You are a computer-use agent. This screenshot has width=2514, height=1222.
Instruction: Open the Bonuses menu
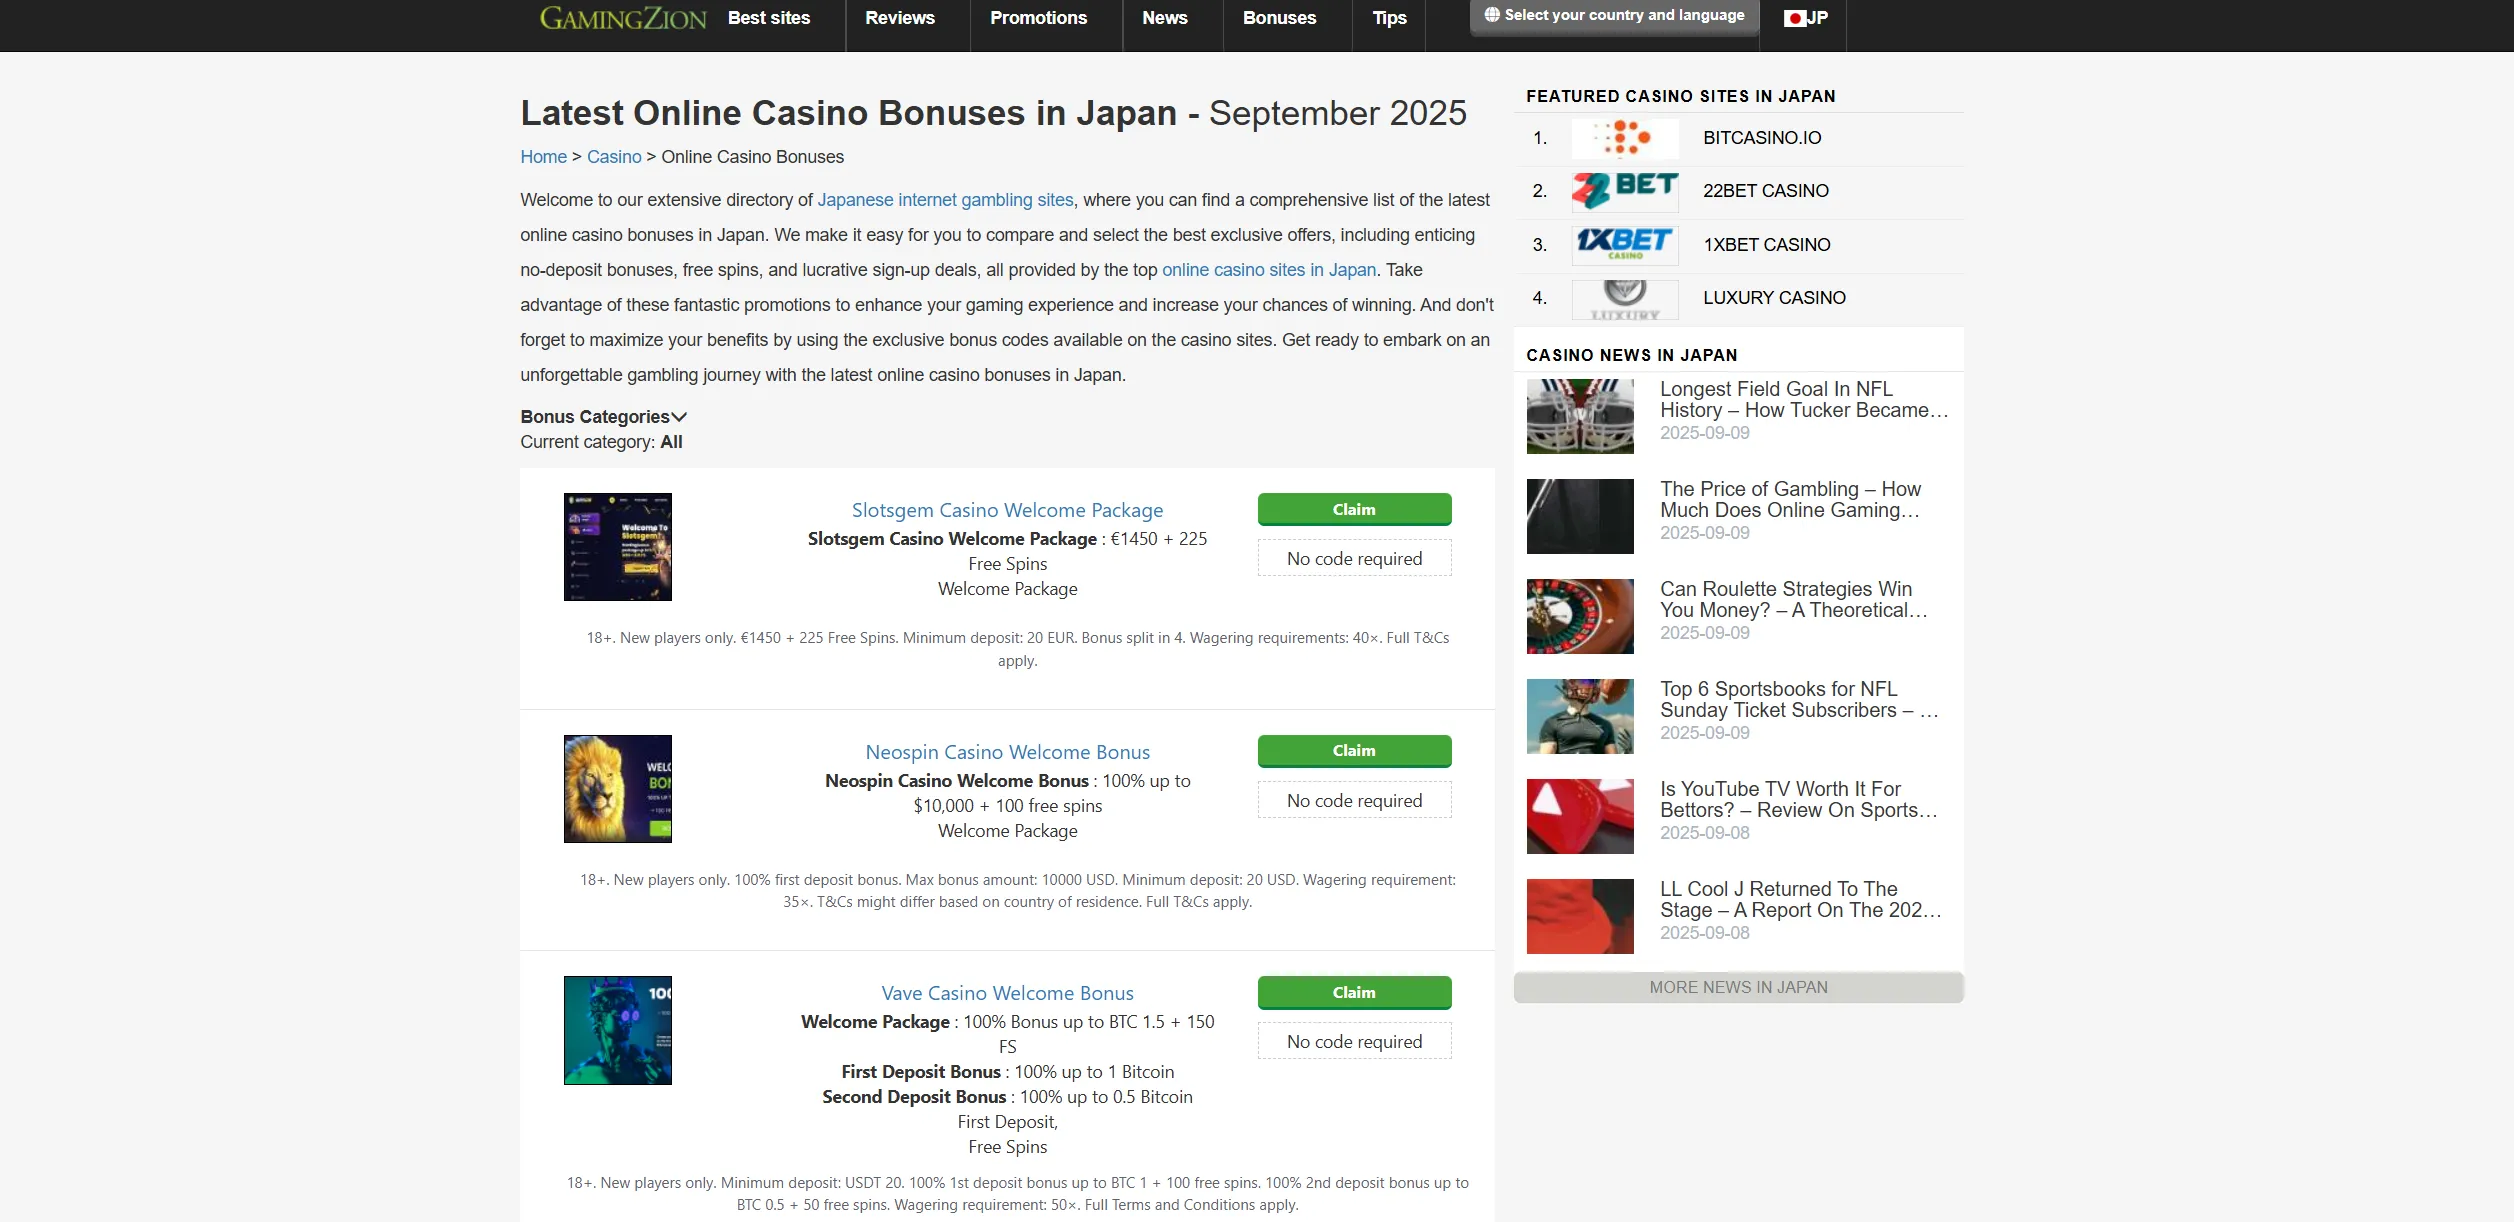click(x=1279, y=18)
